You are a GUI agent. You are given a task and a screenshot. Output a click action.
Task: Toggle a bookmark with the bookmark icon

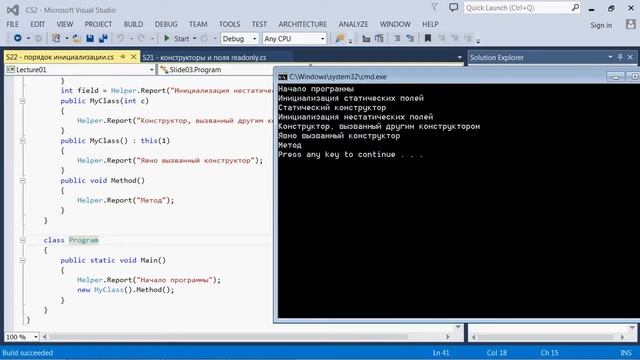point(427,38)
